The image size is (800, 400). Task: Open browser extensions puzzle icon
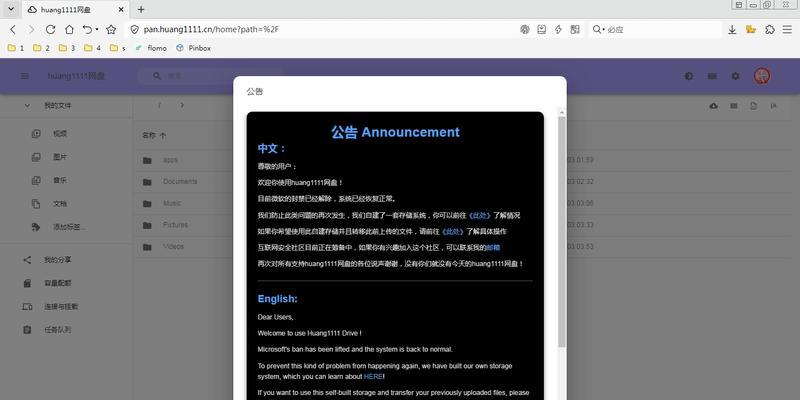tap(770, 30)
